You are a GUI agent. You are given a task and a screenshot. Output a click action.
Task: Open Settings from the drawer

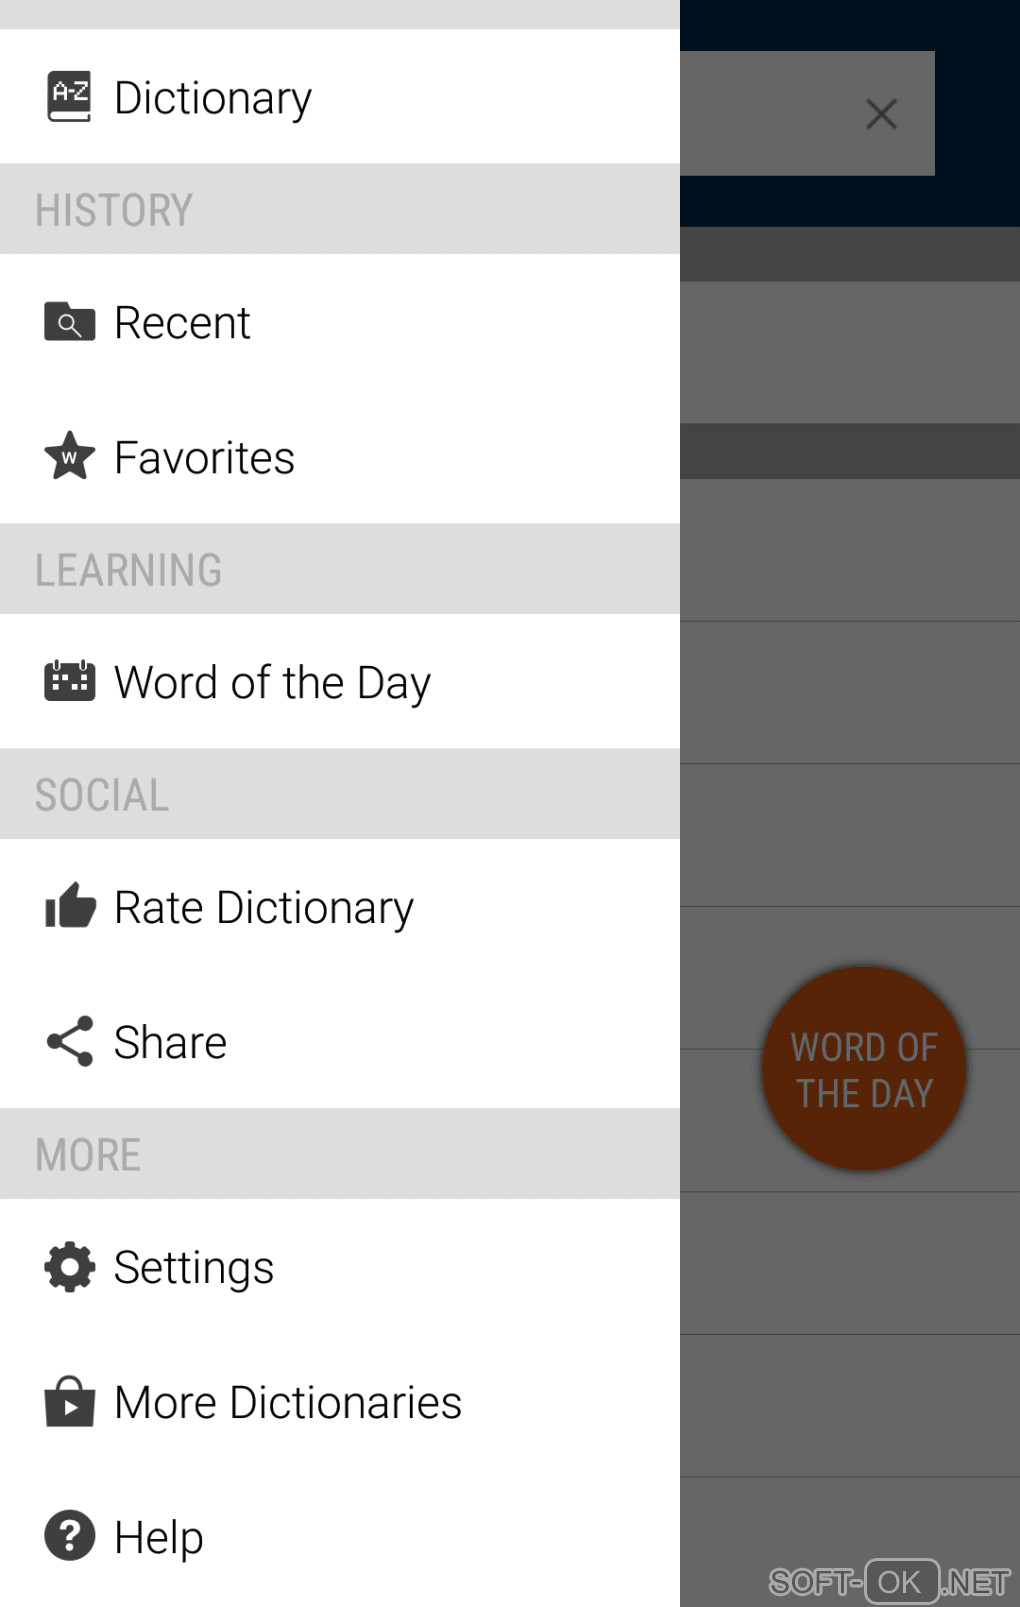(194, 1268)
